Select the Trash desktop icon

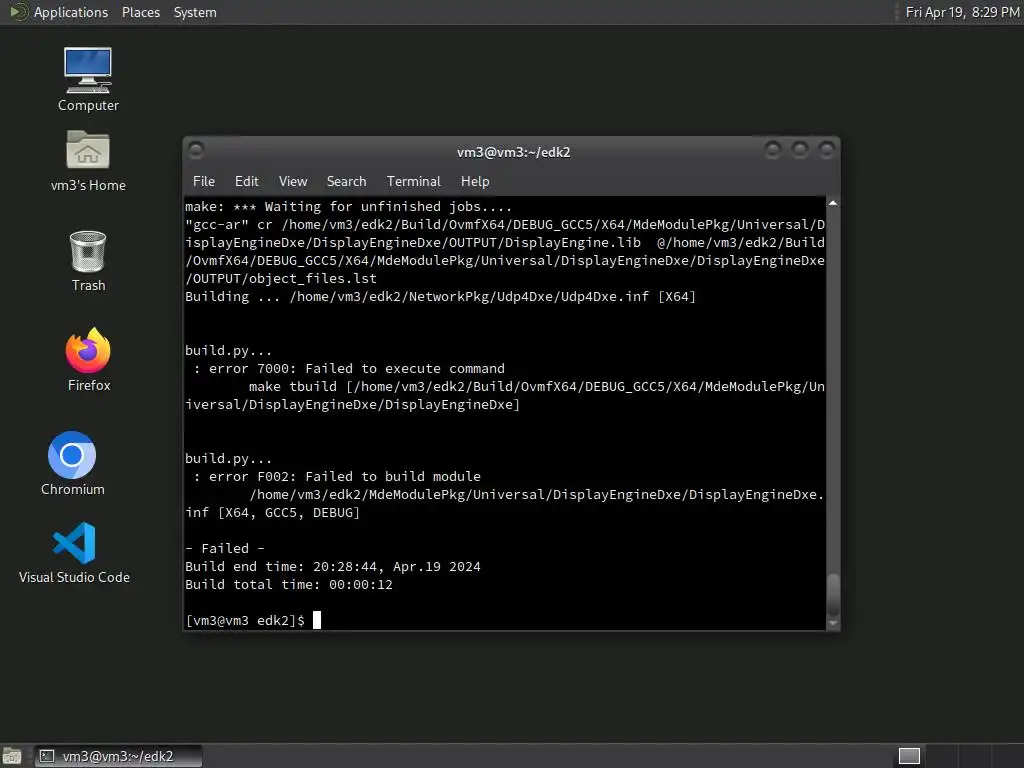88,261
